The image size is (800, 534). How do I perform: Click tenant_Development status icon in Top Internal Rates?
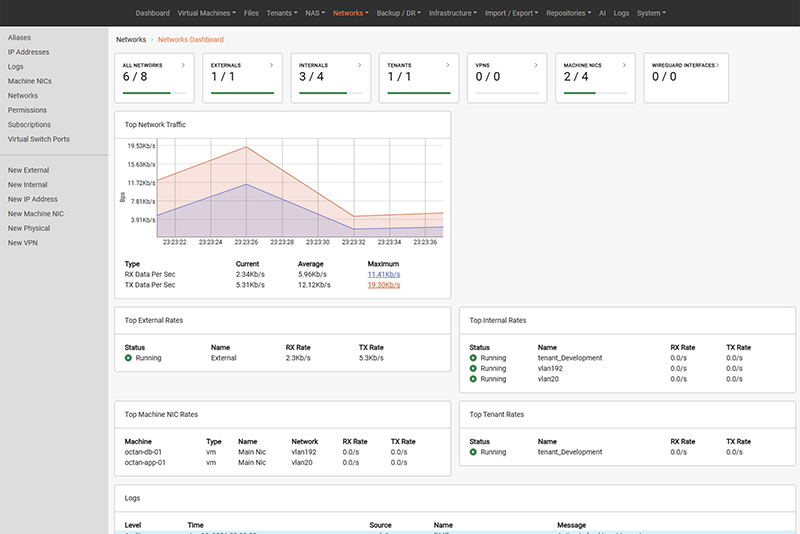pos(473,358)
